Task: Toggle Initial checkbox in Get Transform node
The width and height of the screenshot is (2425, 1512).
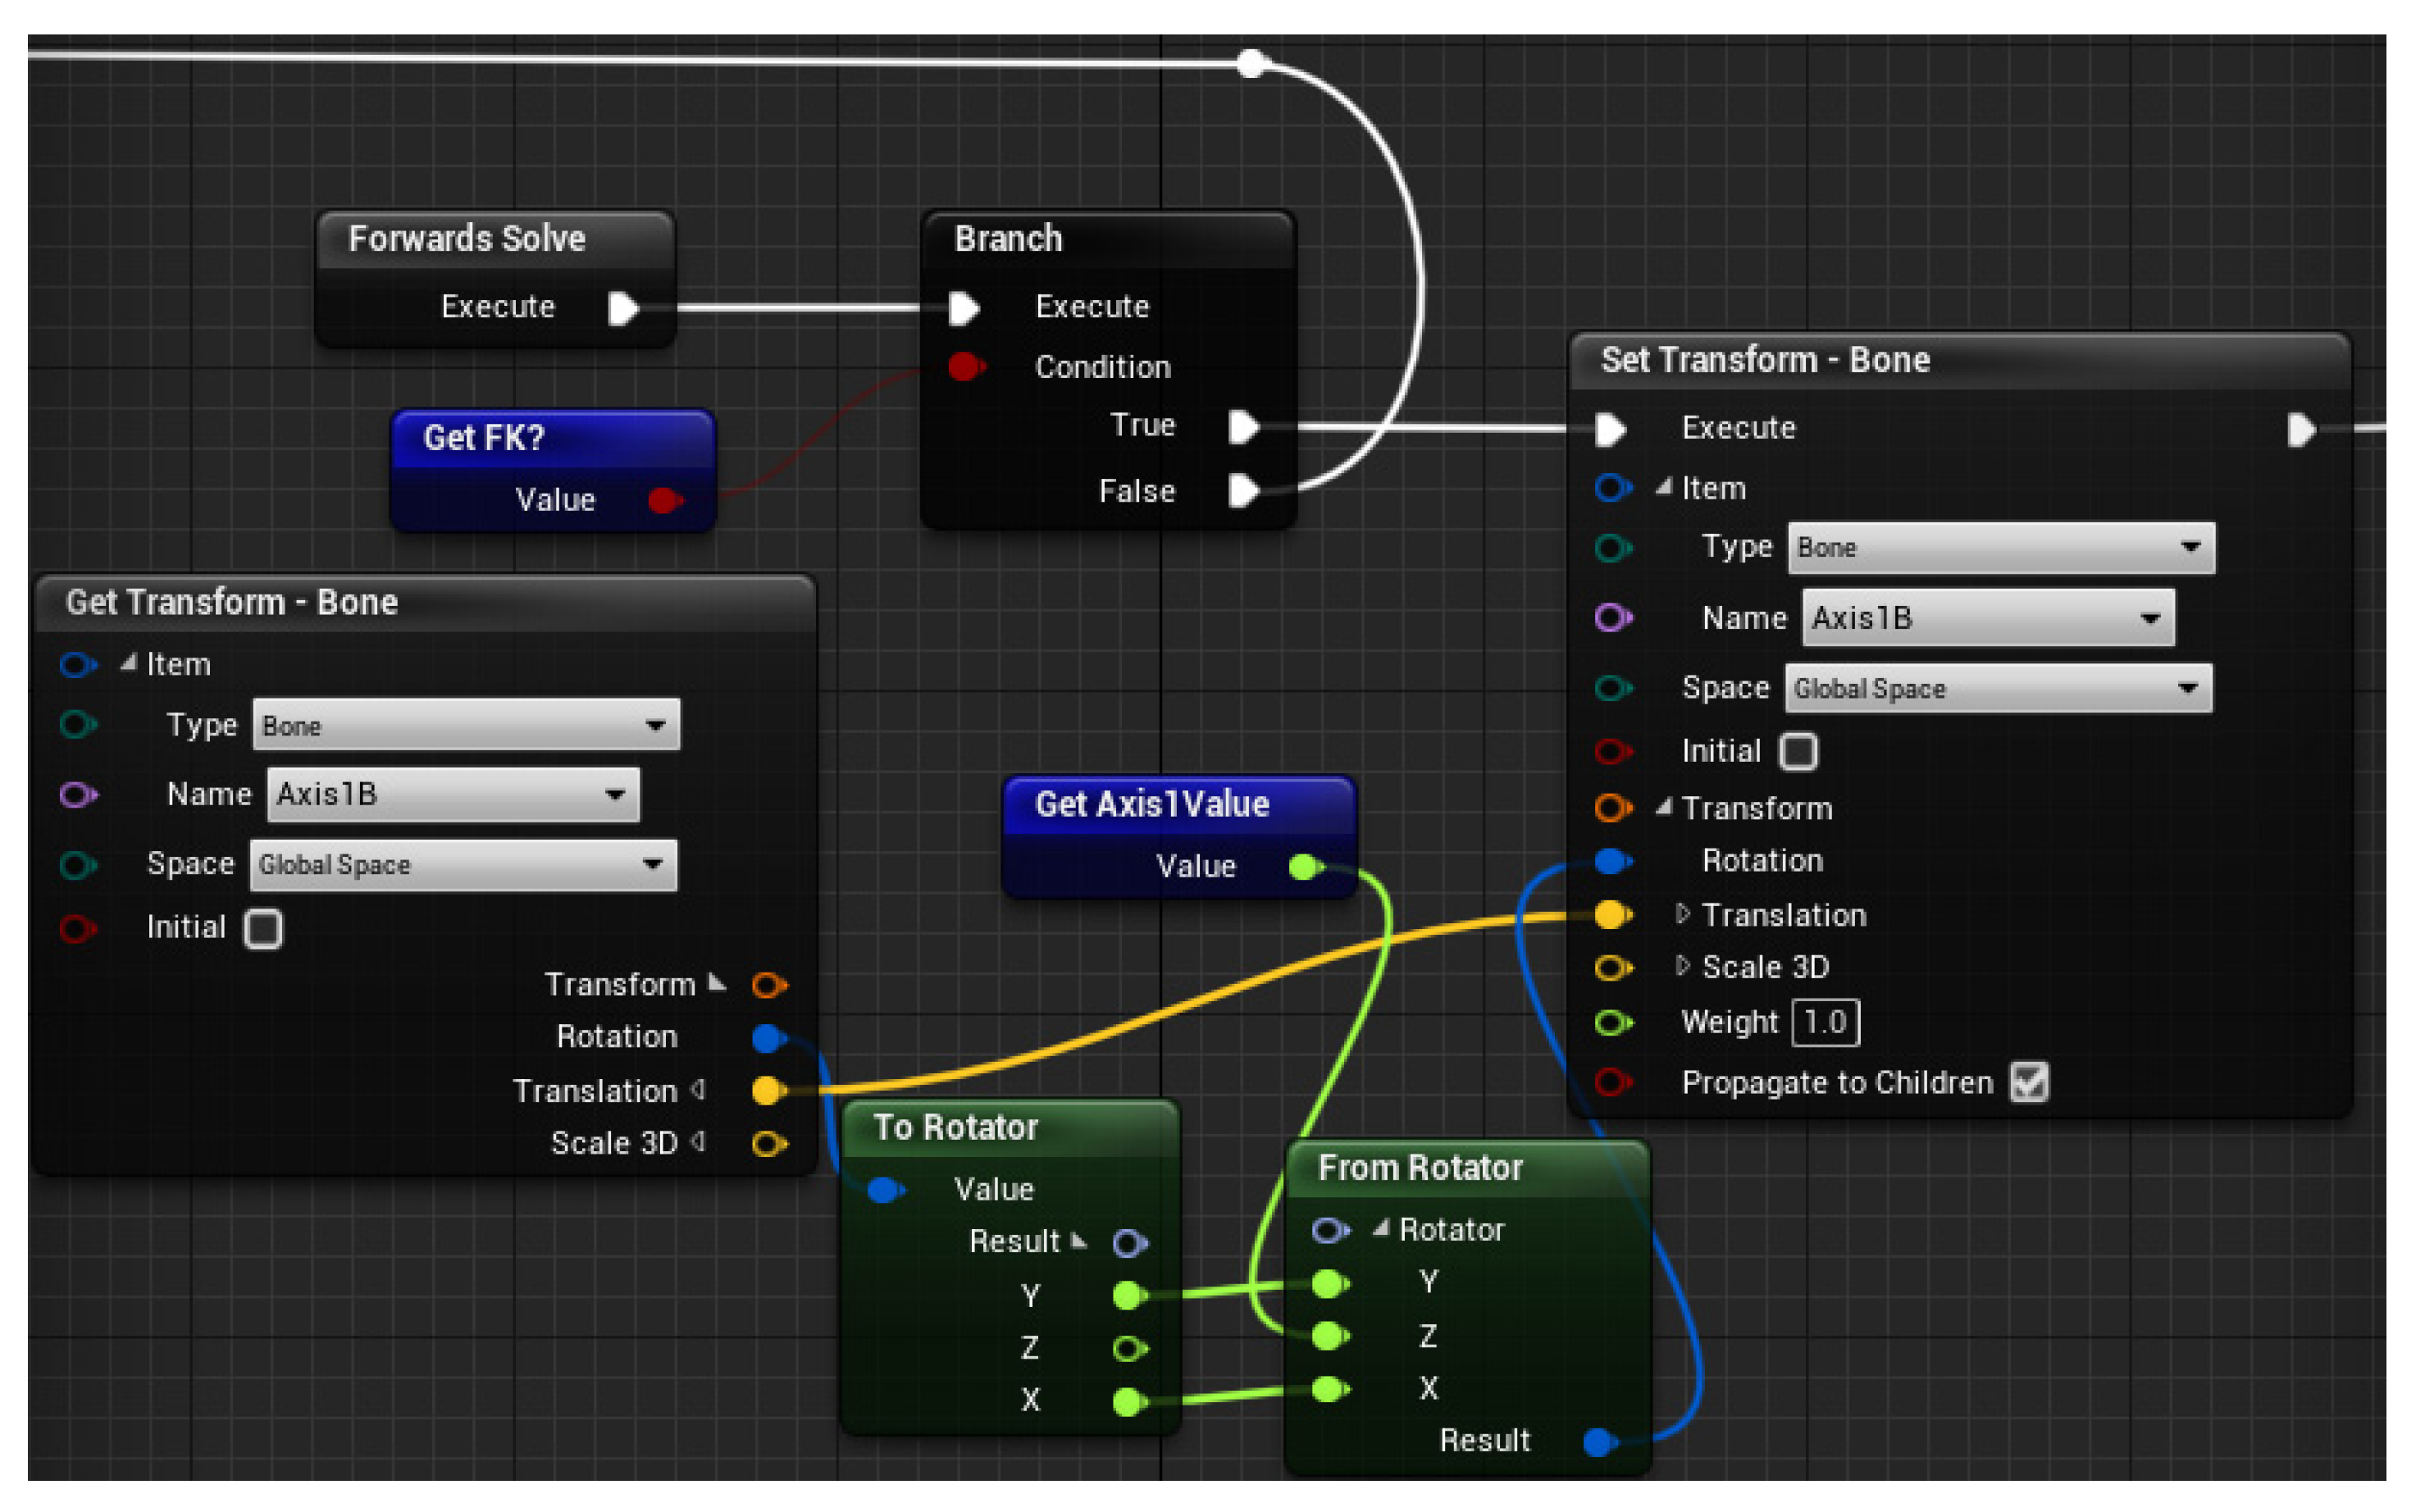Action: click(264, 928)
